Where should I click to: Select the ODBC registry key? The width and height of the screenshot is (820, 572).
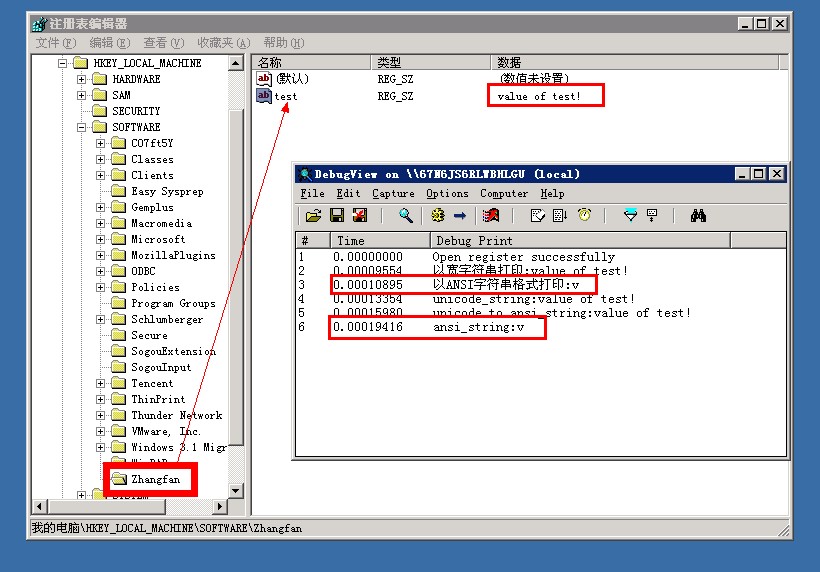point(143,271)
